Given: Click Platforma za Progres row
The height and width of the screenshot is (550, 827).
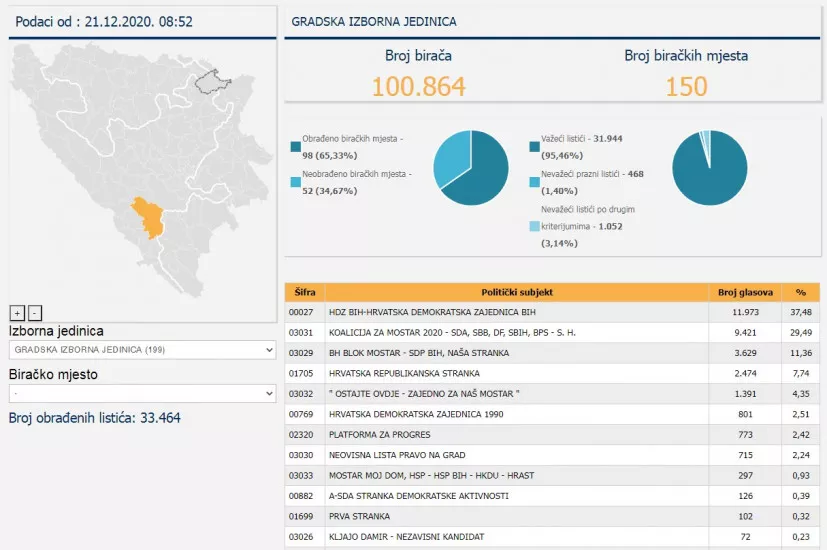Looking at the screenshot, I should [516, 435].
